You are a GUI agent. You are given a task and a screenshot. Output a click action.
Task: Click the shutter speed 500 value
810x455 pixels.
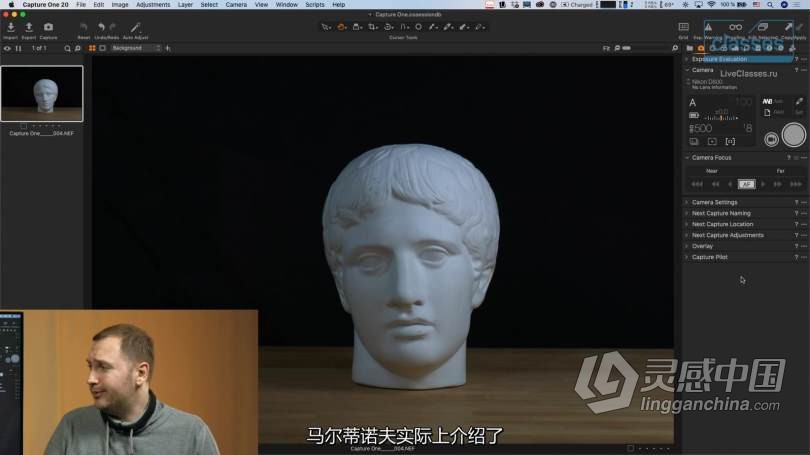(x=701, y=128)
